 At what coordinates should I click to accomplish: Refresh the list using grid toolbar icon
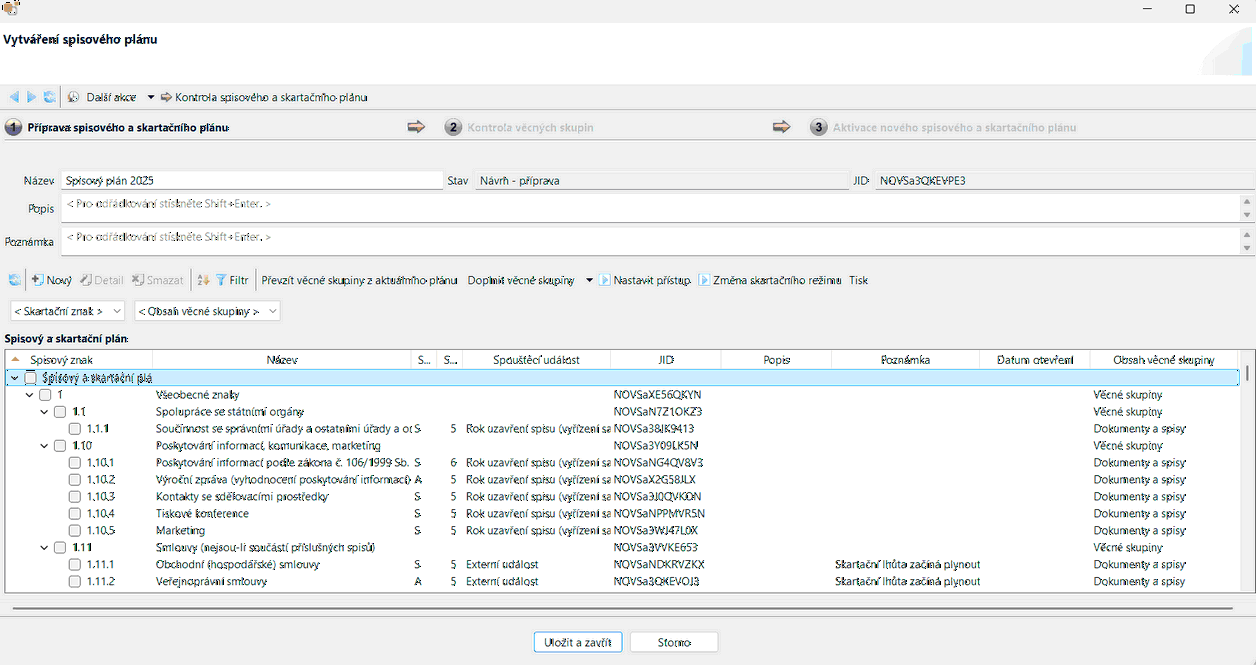click(14, 280)
